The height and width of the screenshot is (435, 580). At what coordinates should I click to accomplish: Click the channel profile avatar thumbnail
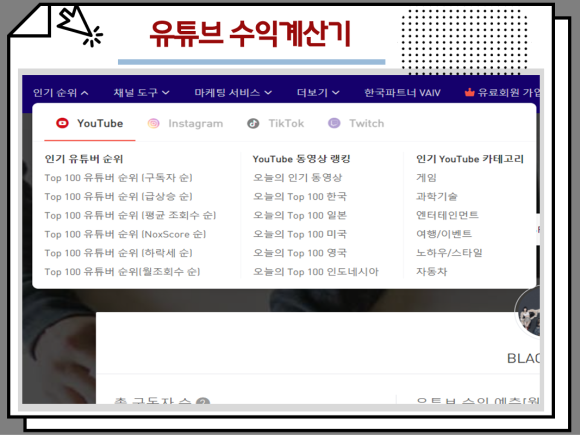coord(527,313)
